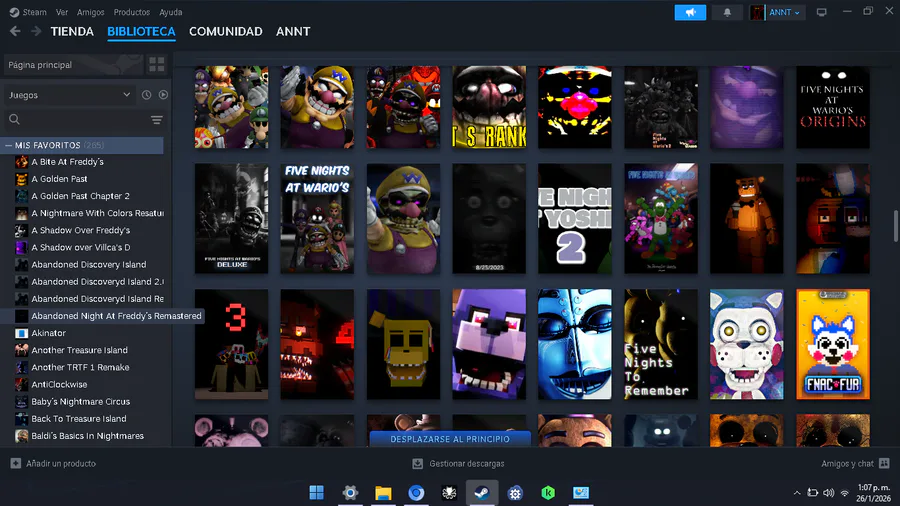Show hidden system tray icons chevron
900x506 pixels.
click(x=797, y=493)
